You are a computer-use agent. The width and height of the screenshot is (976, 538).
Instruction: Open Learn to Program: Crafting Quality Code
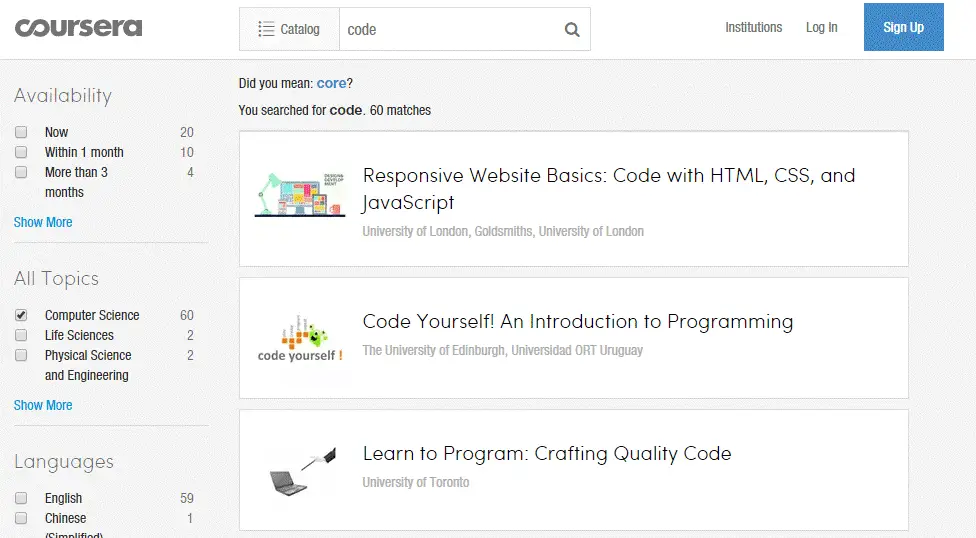[547, 453]
